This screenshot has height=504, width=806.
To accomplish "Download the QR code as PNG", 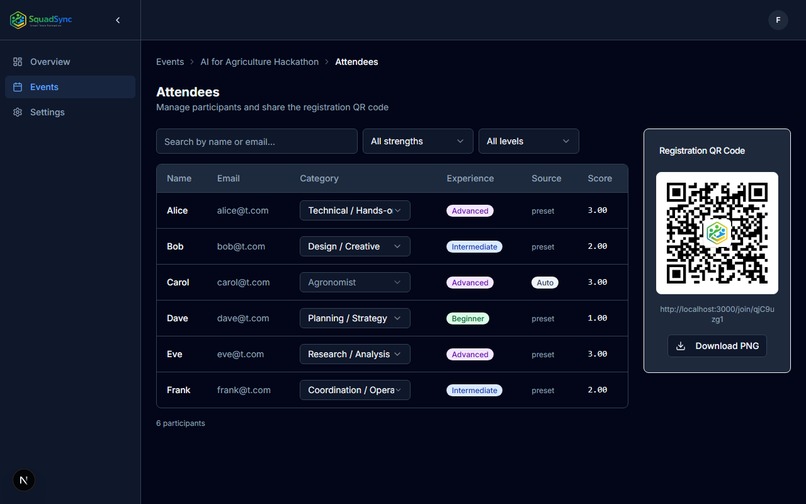I will click(717, 346).
